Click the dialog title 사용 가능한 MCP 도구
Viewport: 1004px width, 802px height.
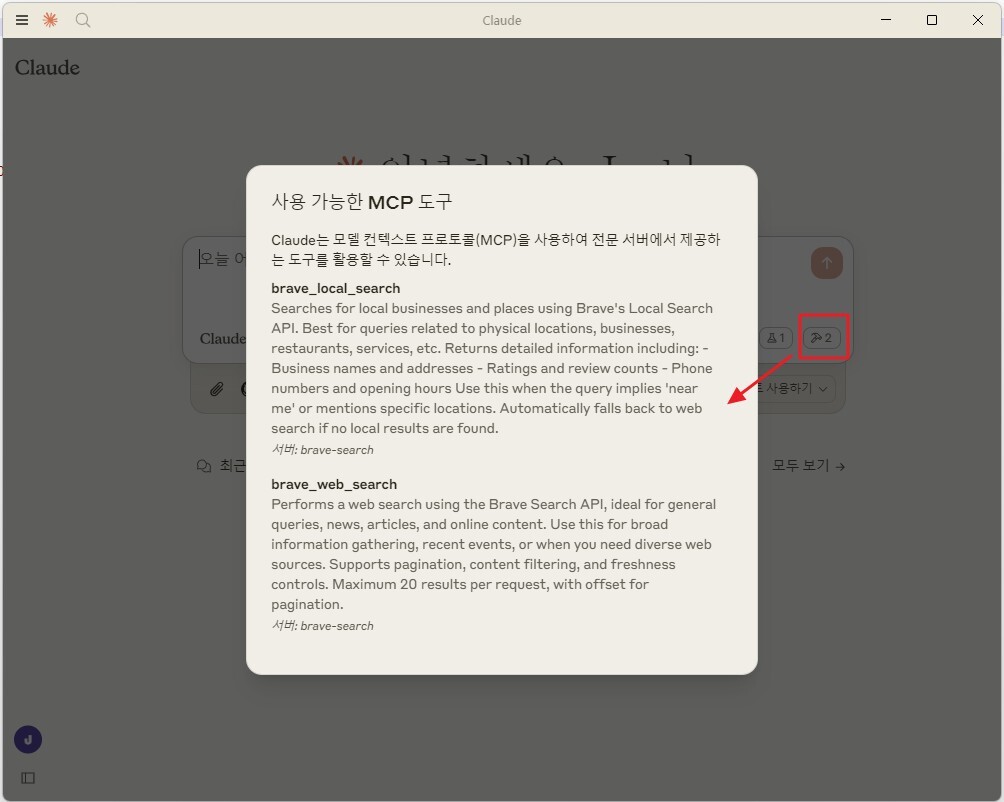[362, 202]
